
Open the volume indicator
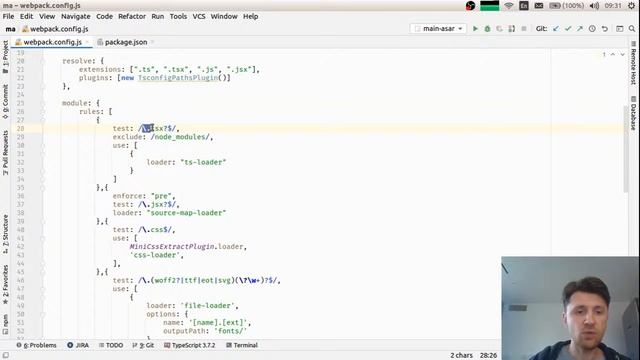(594, 5)
